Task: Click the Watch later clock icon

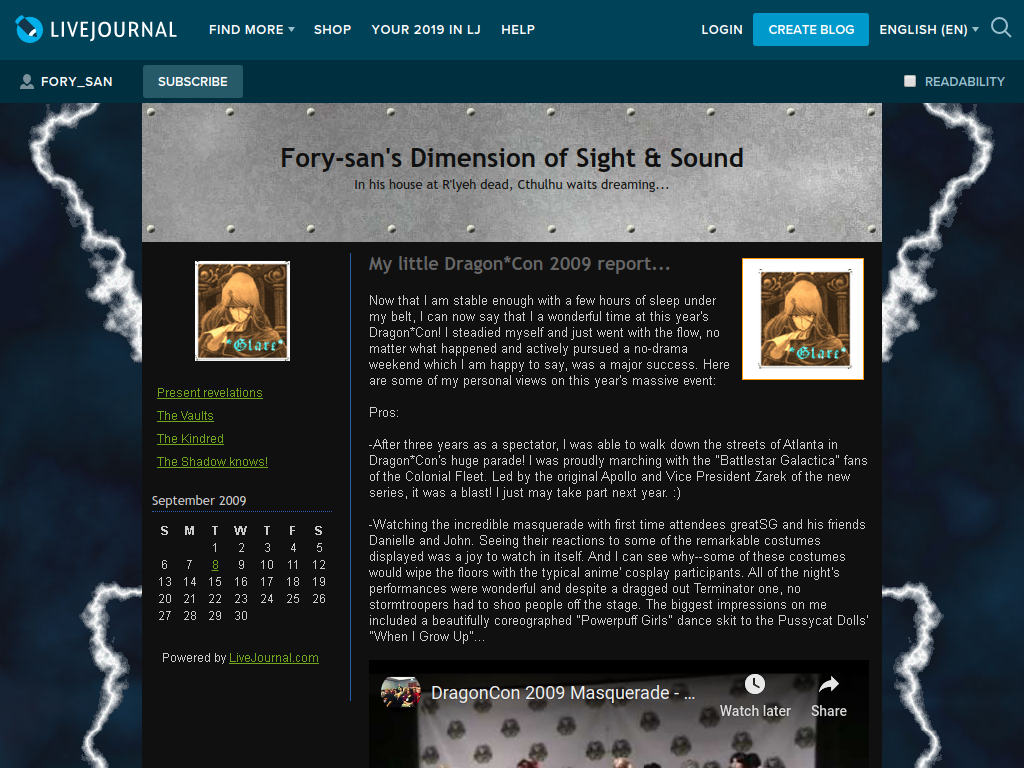Action: click(755, 684)
